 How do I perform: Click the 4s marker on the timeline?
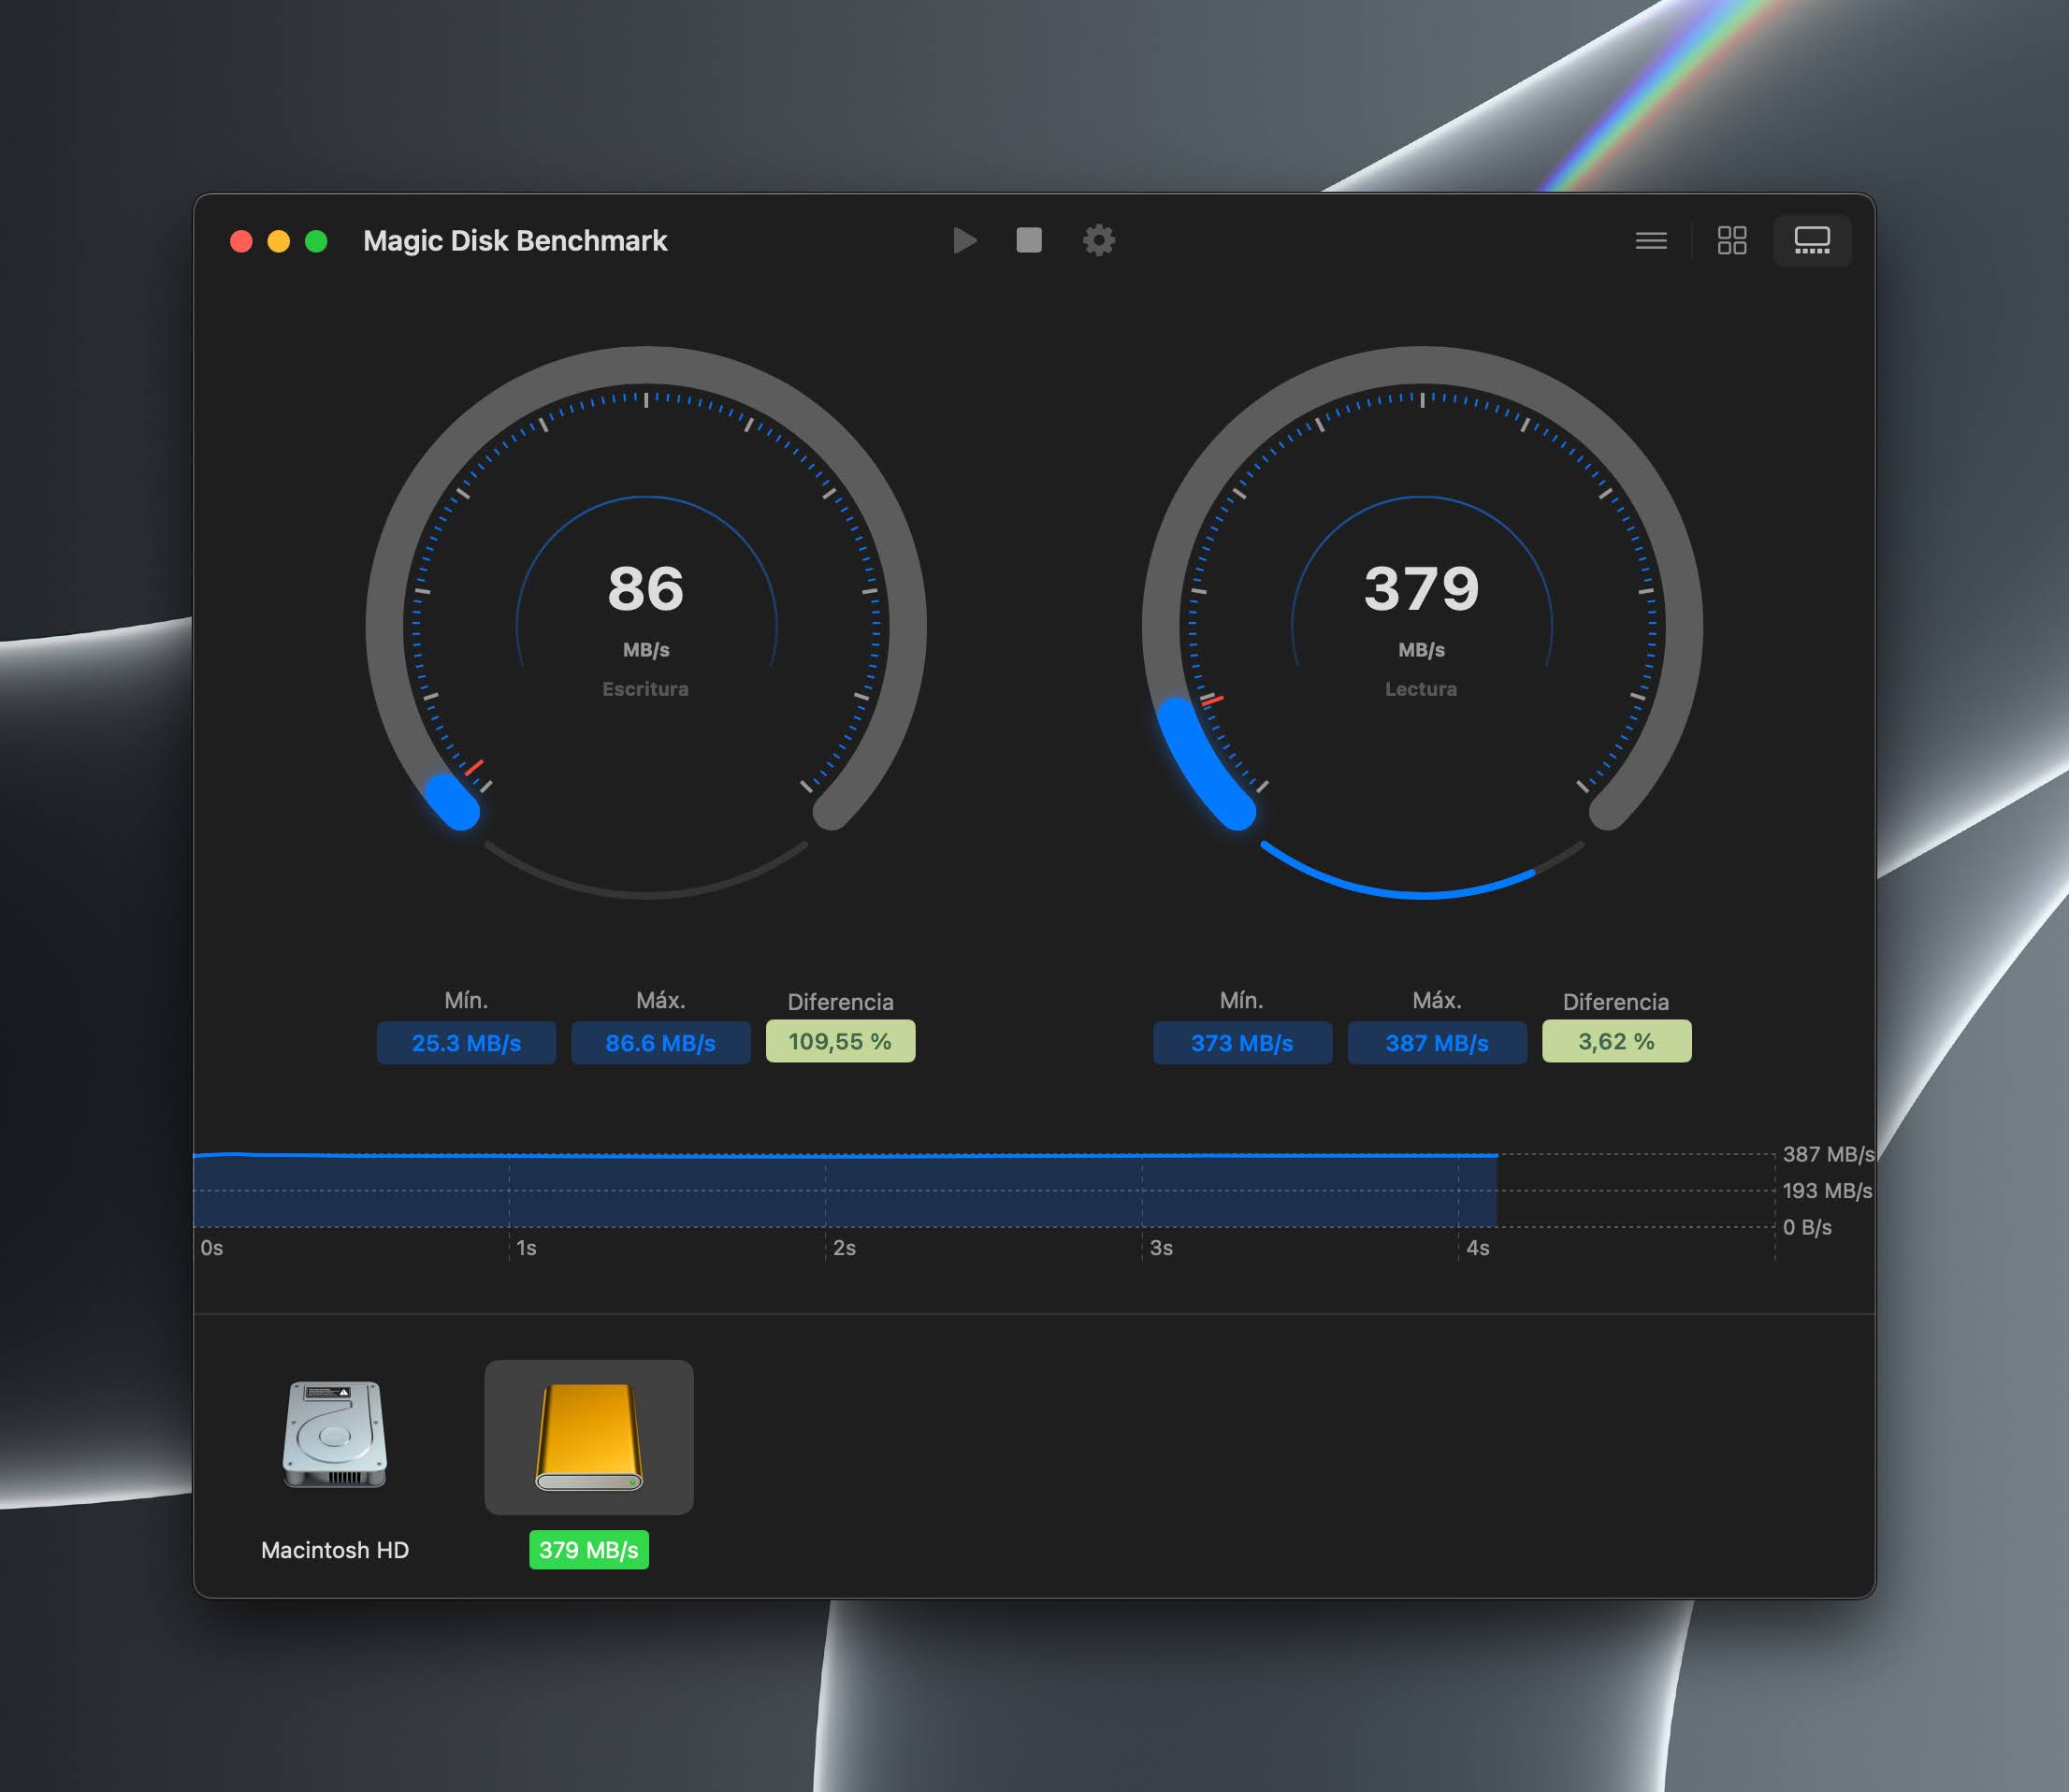coord(1477,1248)
